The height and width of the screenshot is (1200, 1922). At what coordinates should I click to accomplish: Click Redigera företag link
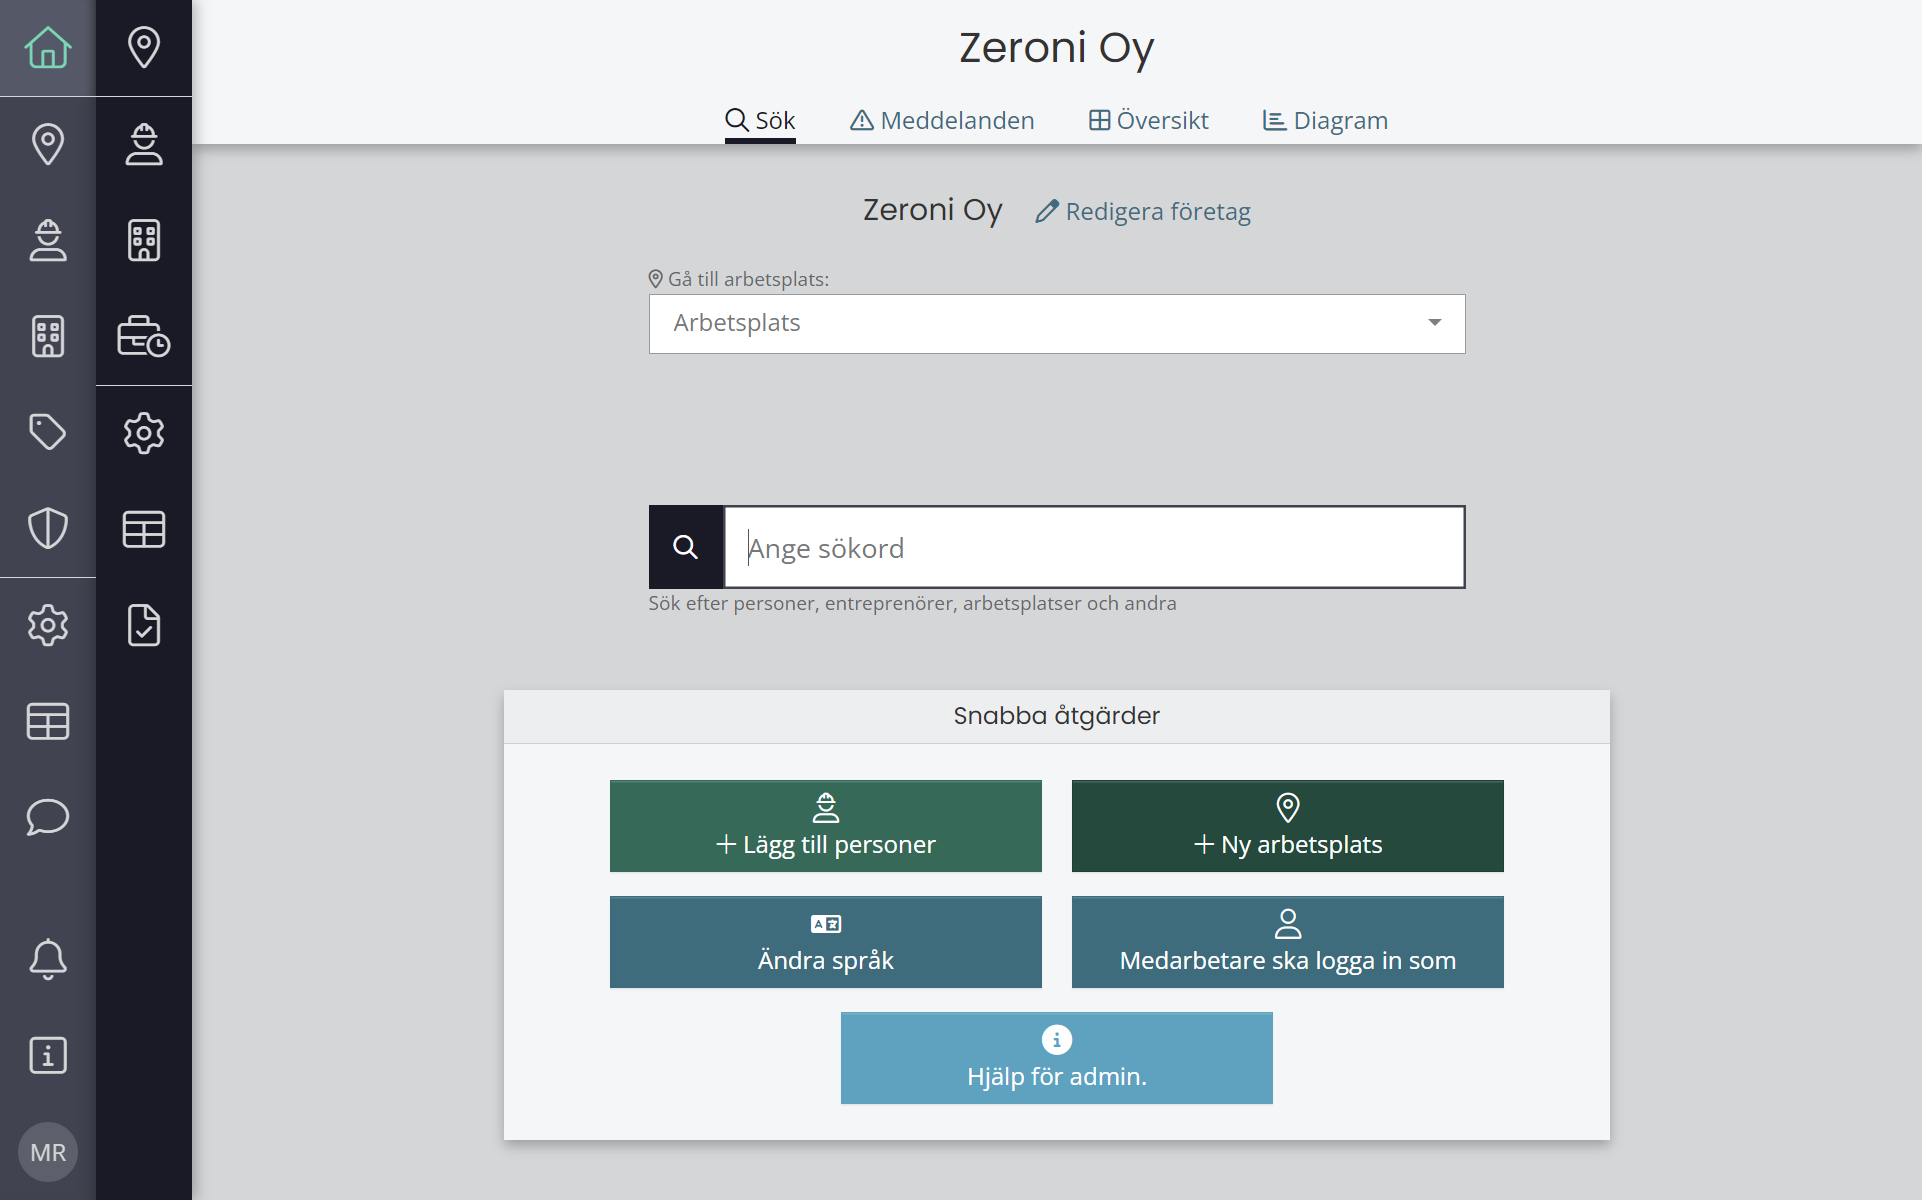(1143, 211)
